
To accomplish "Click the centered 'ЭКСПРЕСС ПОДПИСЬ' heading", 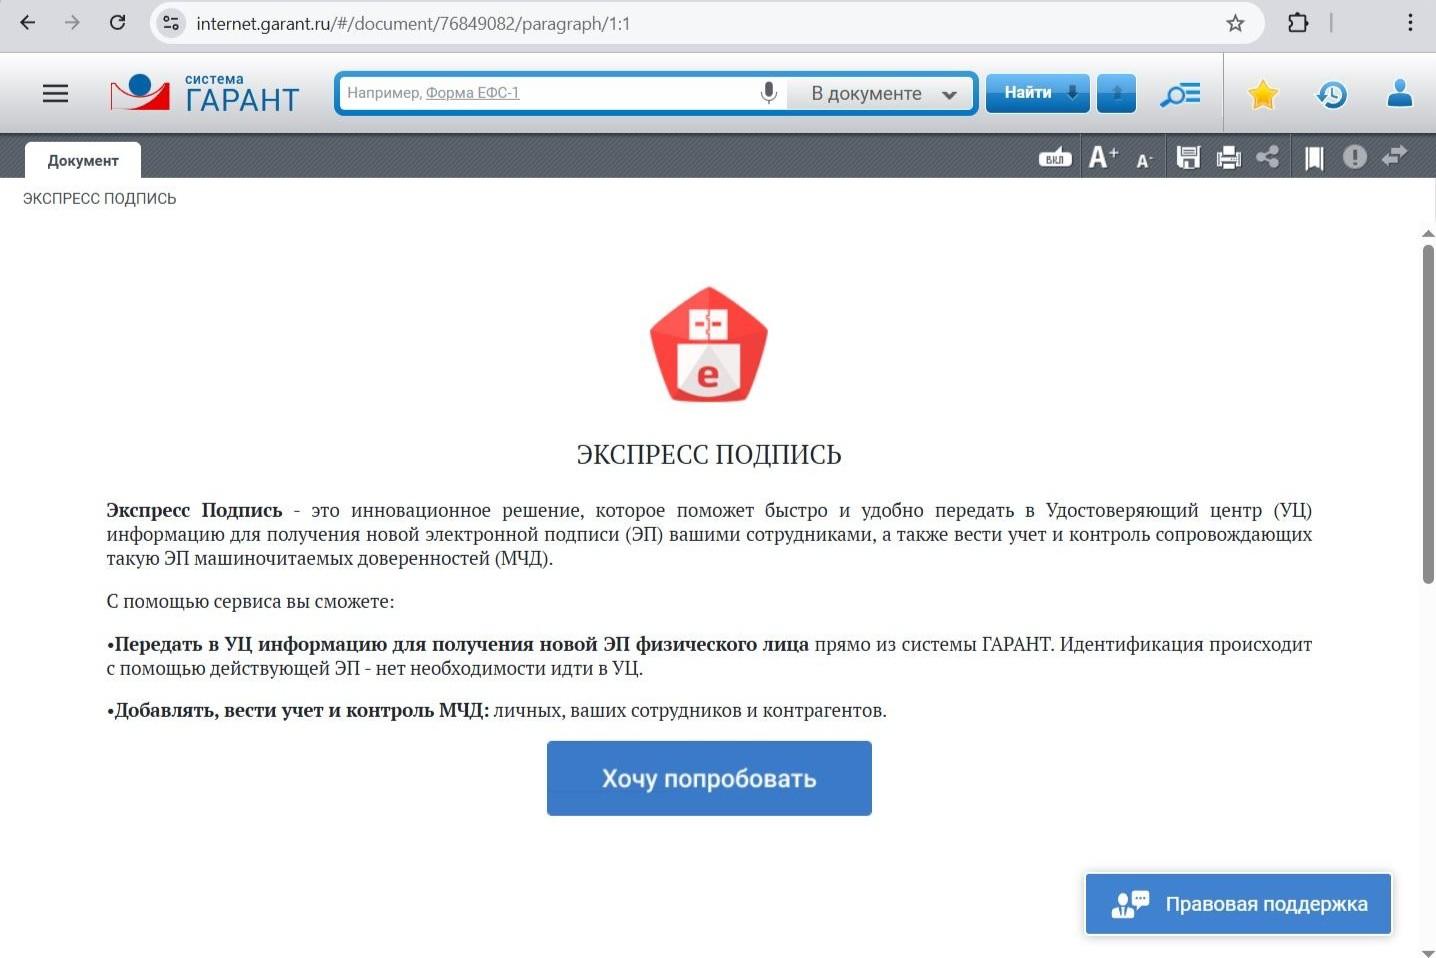I will pyautogui.click(x=709, y=455).
